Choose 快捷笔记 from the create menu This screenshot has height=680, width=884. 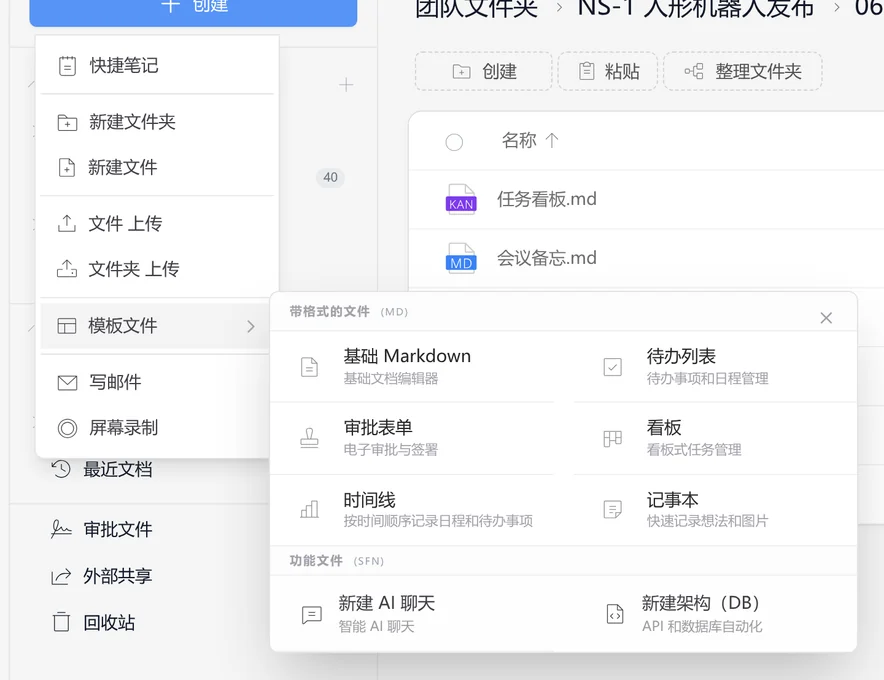point(157,66)
